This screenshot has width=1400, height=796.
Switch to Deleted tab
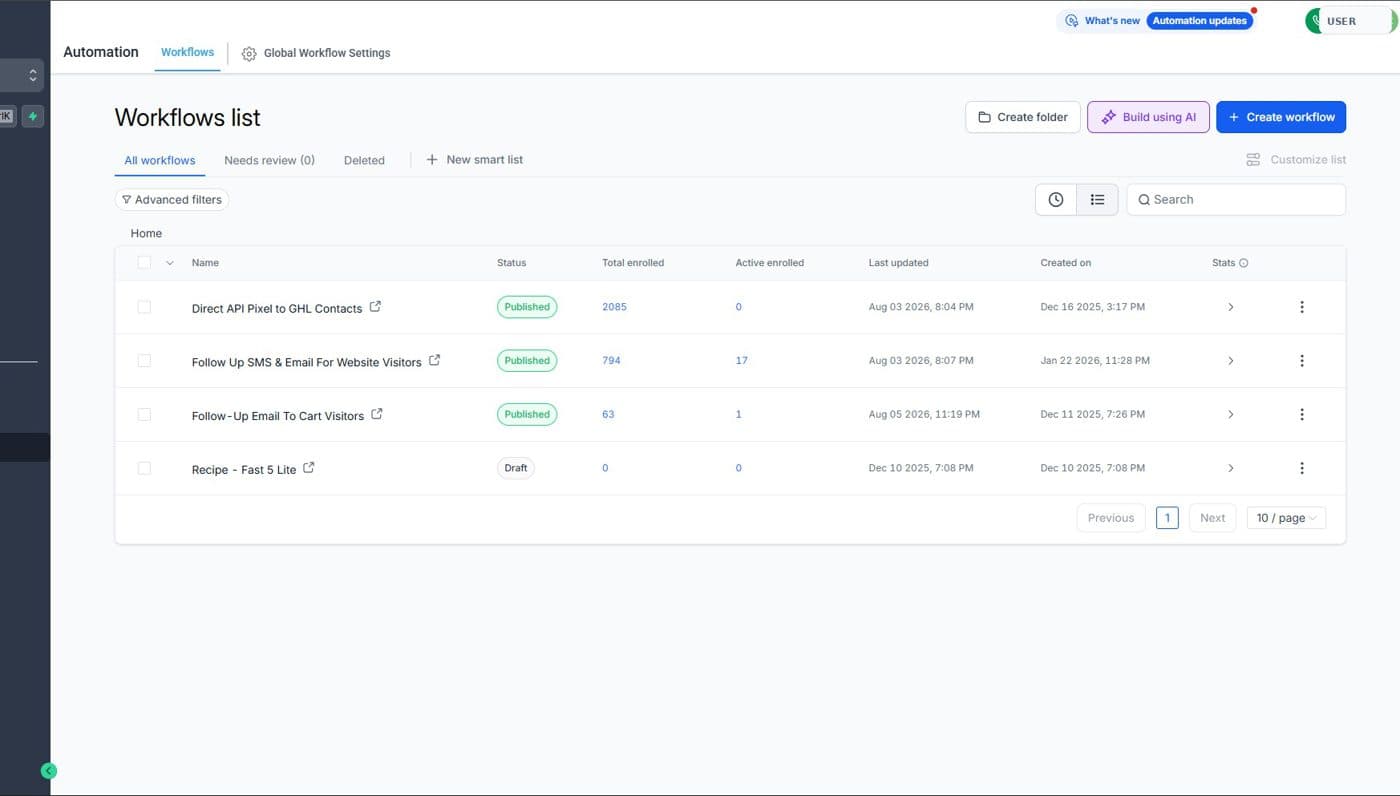click(x=364, y=160)
